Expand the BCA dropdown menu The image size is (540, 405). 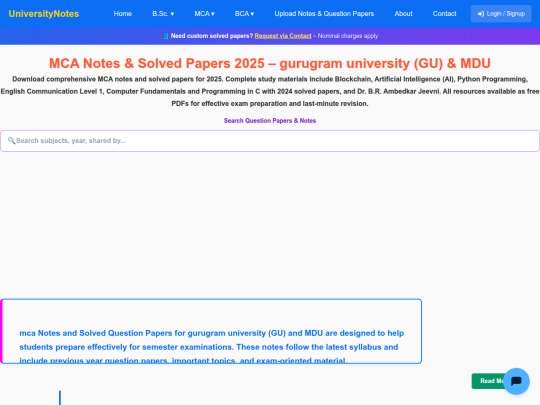coord(244,14)
